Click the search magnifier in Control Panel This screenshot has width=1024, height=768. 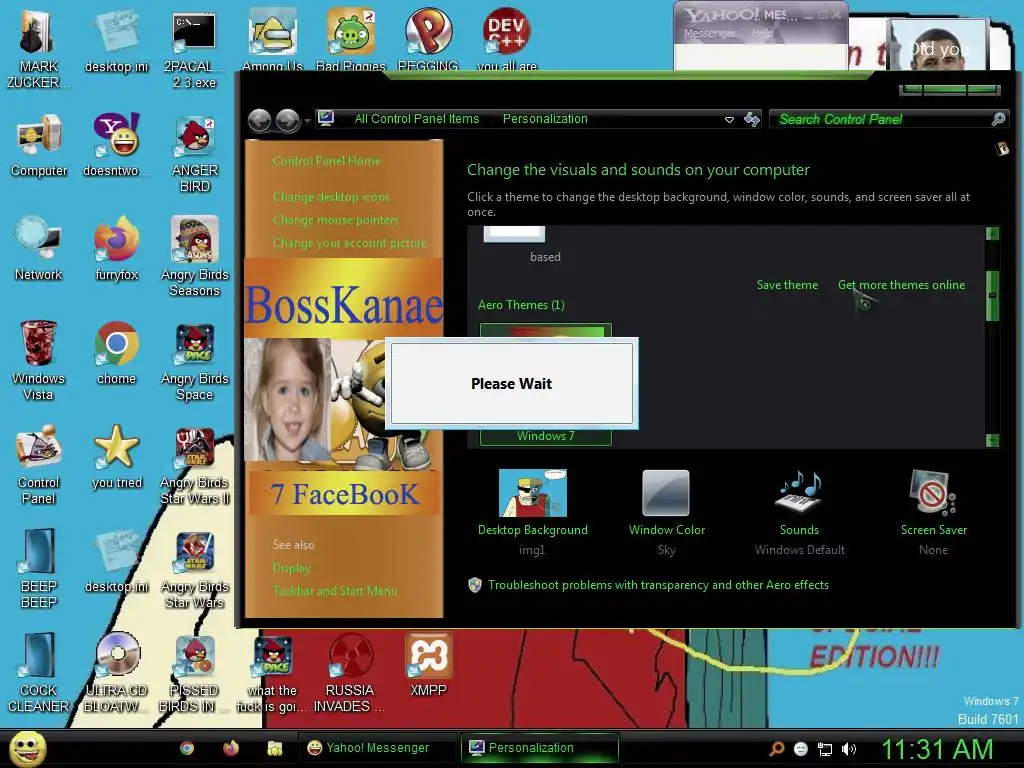[999, 119]
